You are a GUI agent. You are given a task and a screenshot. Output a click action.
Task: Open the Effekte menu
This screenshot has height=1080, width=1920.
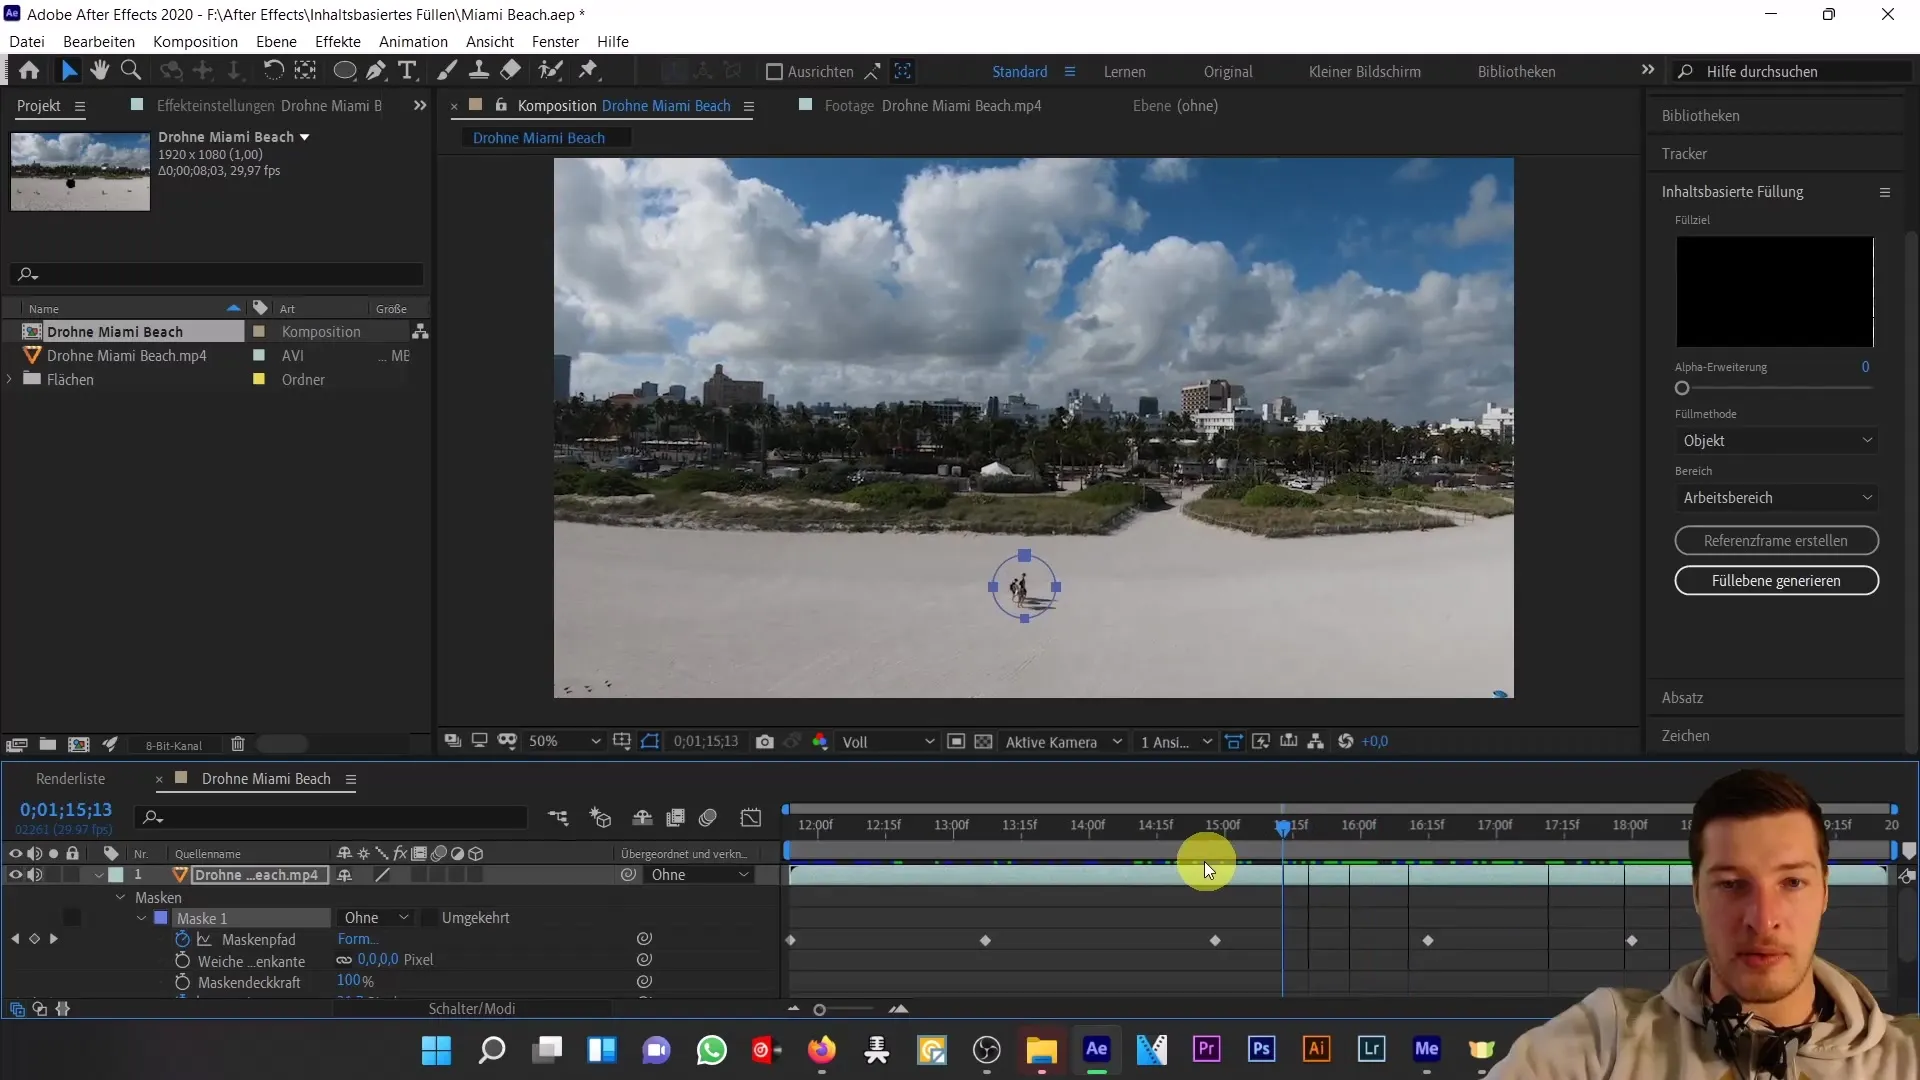pyautogui.click(x=338, y=42)
